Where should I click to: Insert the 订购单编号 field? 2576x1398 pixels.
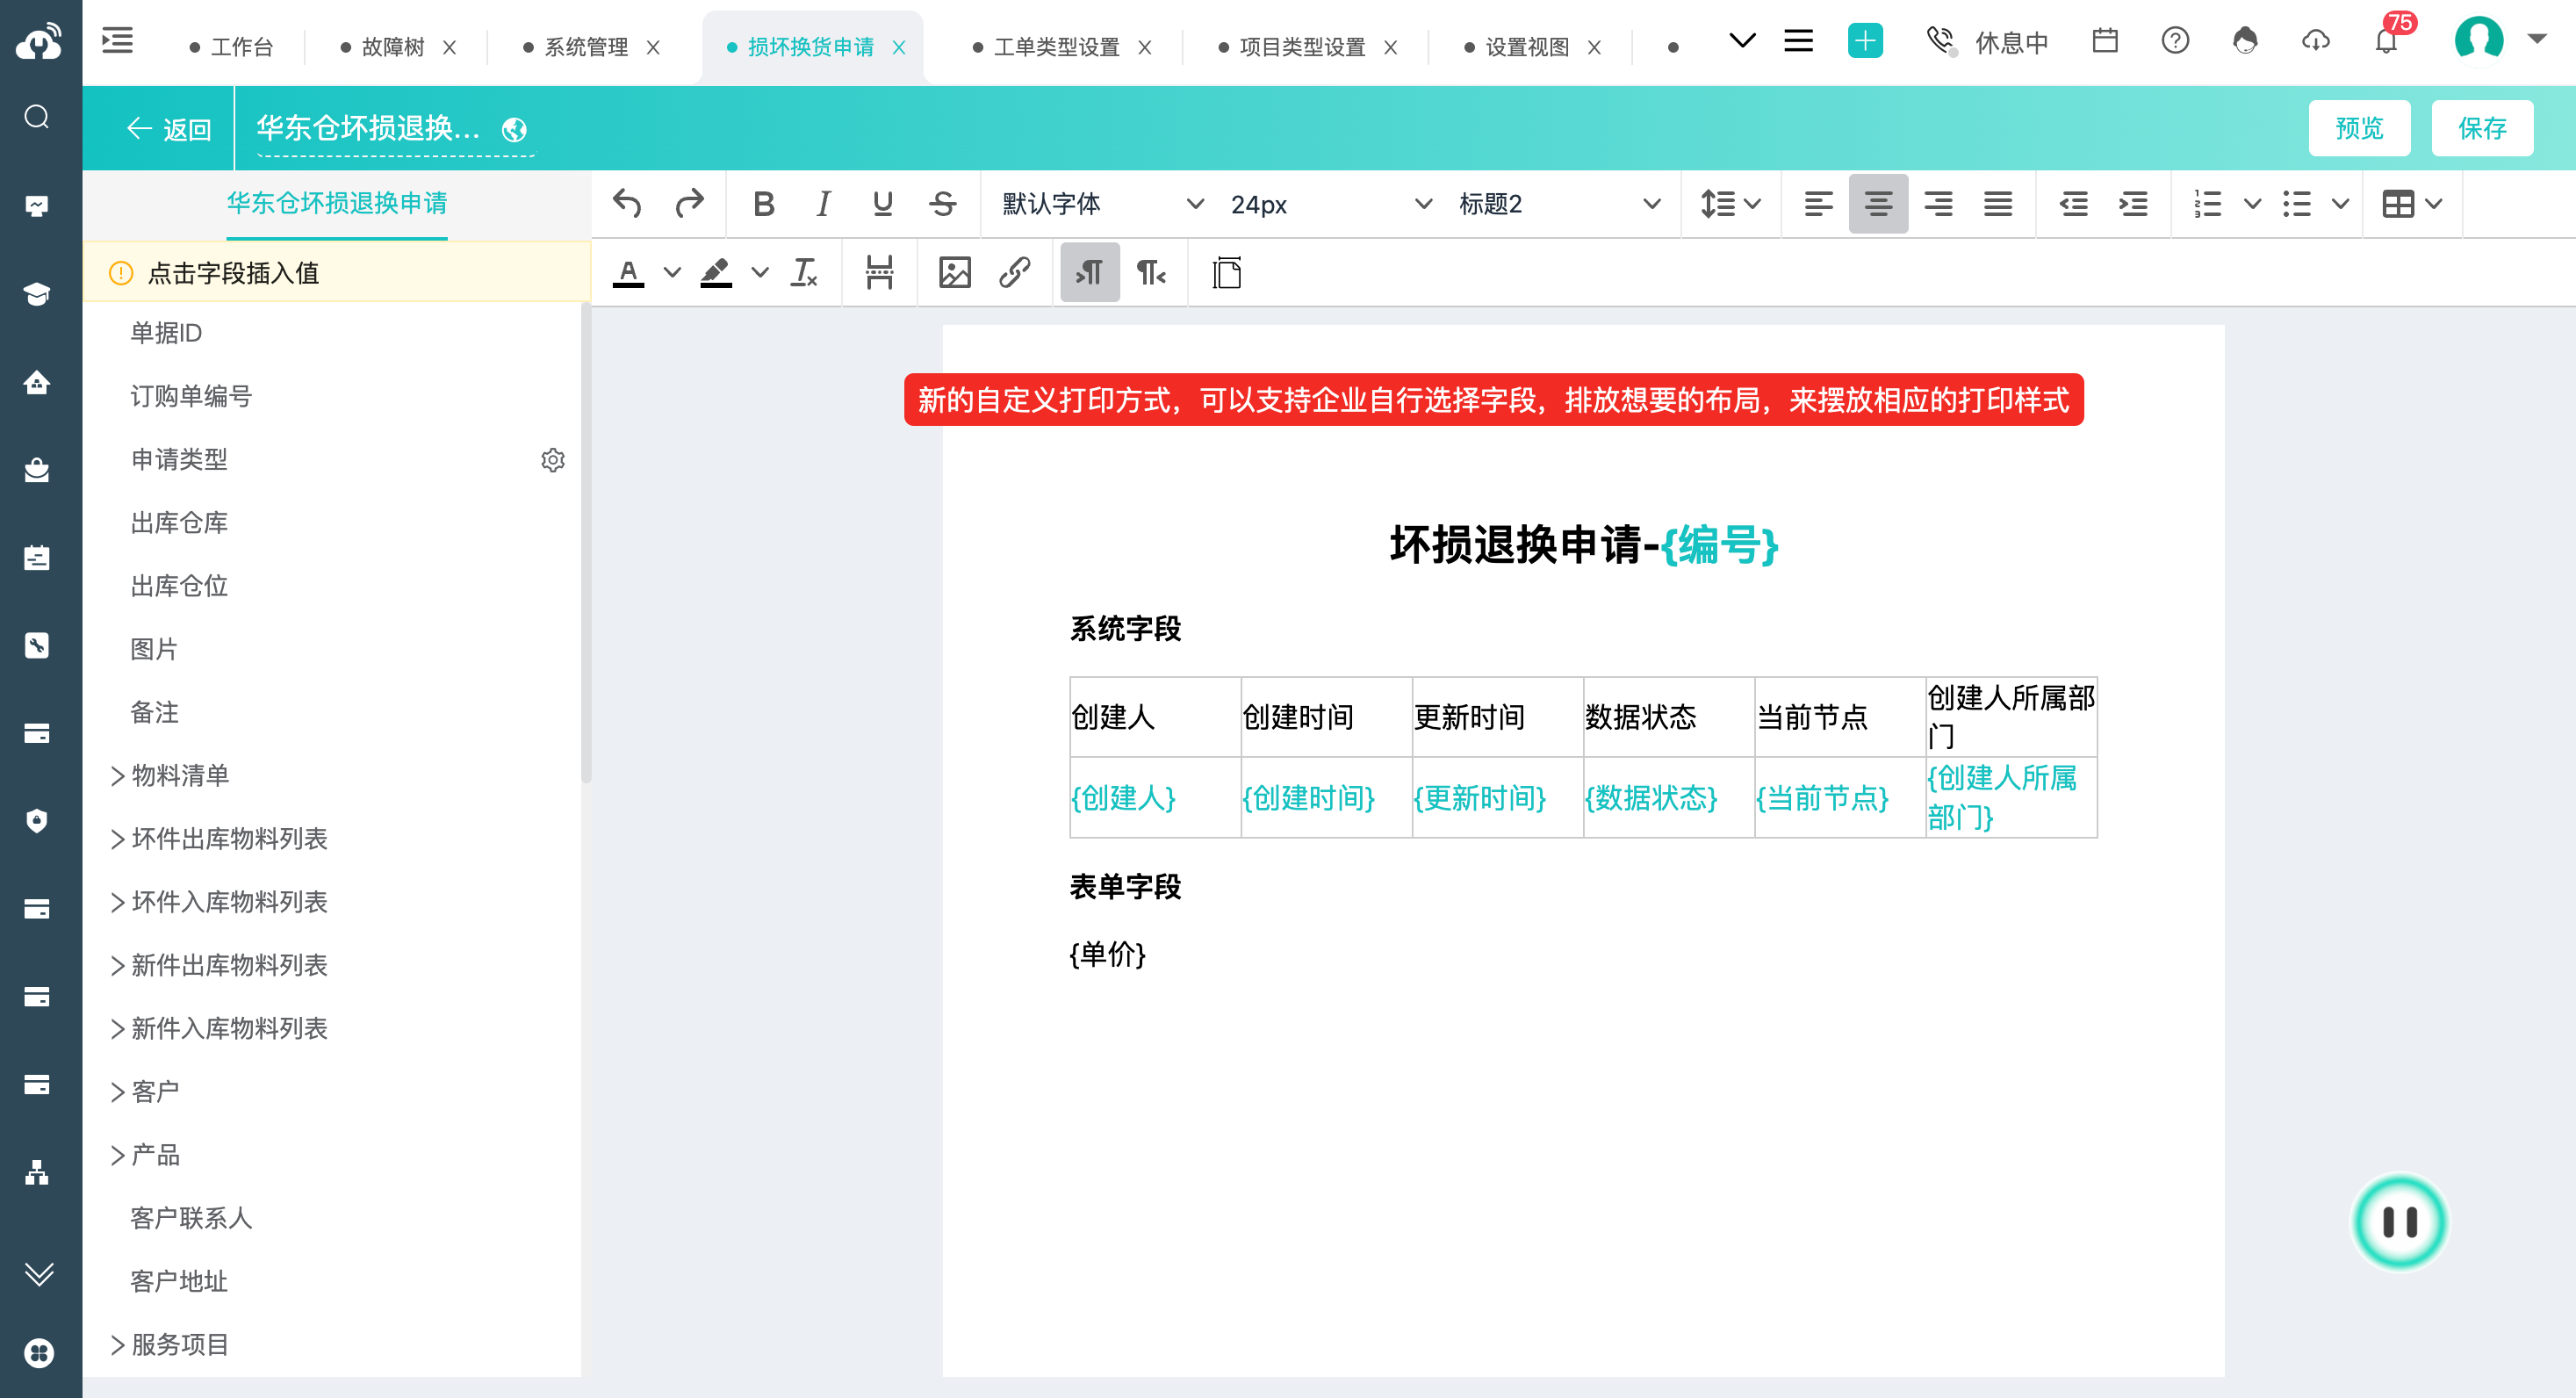[x=191, y=397]
